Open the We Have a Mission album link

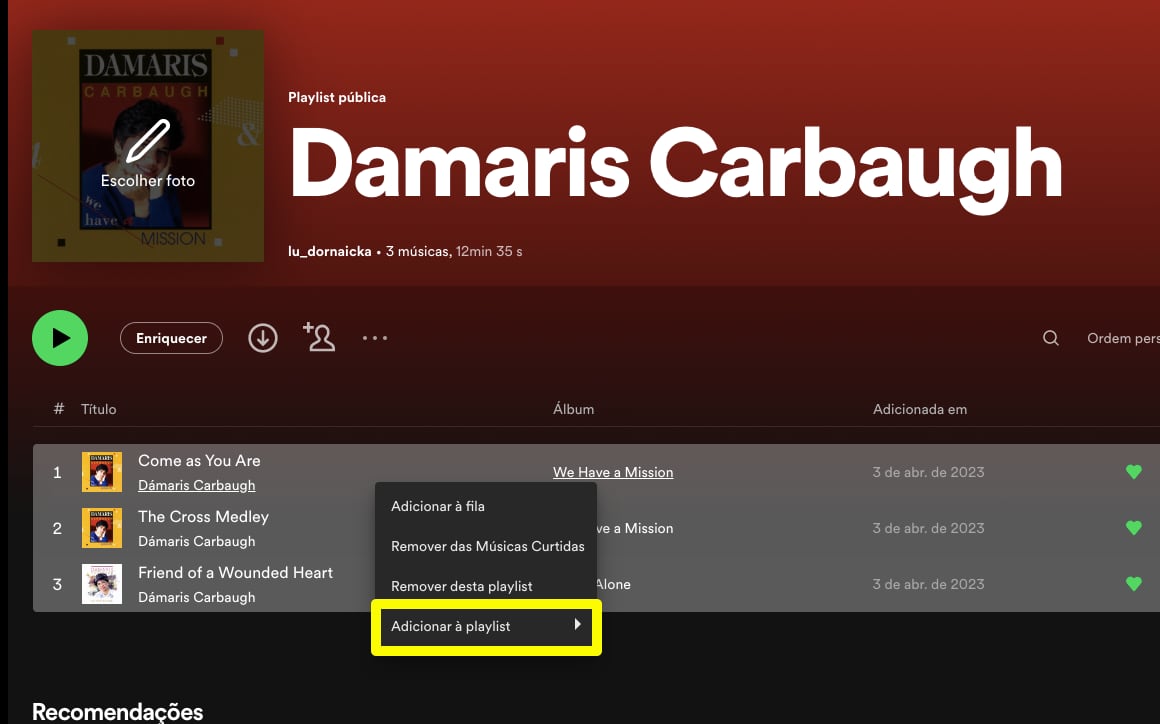coord(613,472)
